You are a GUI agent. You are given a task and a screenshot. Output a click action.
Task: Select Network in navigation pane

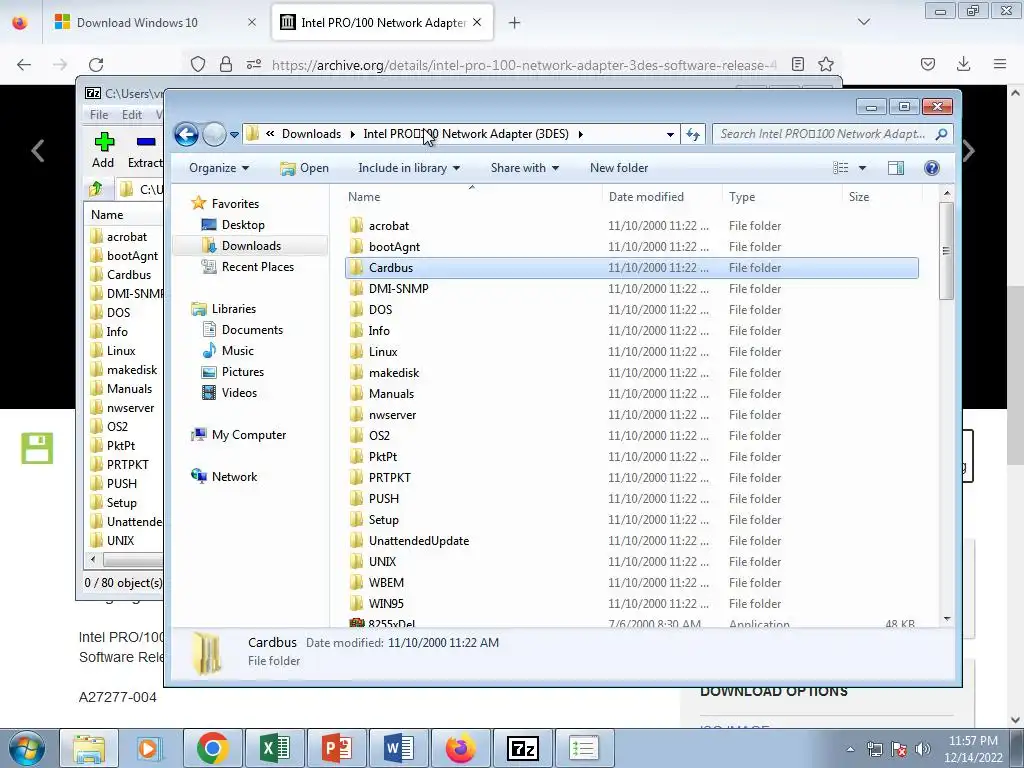(234, 477)
